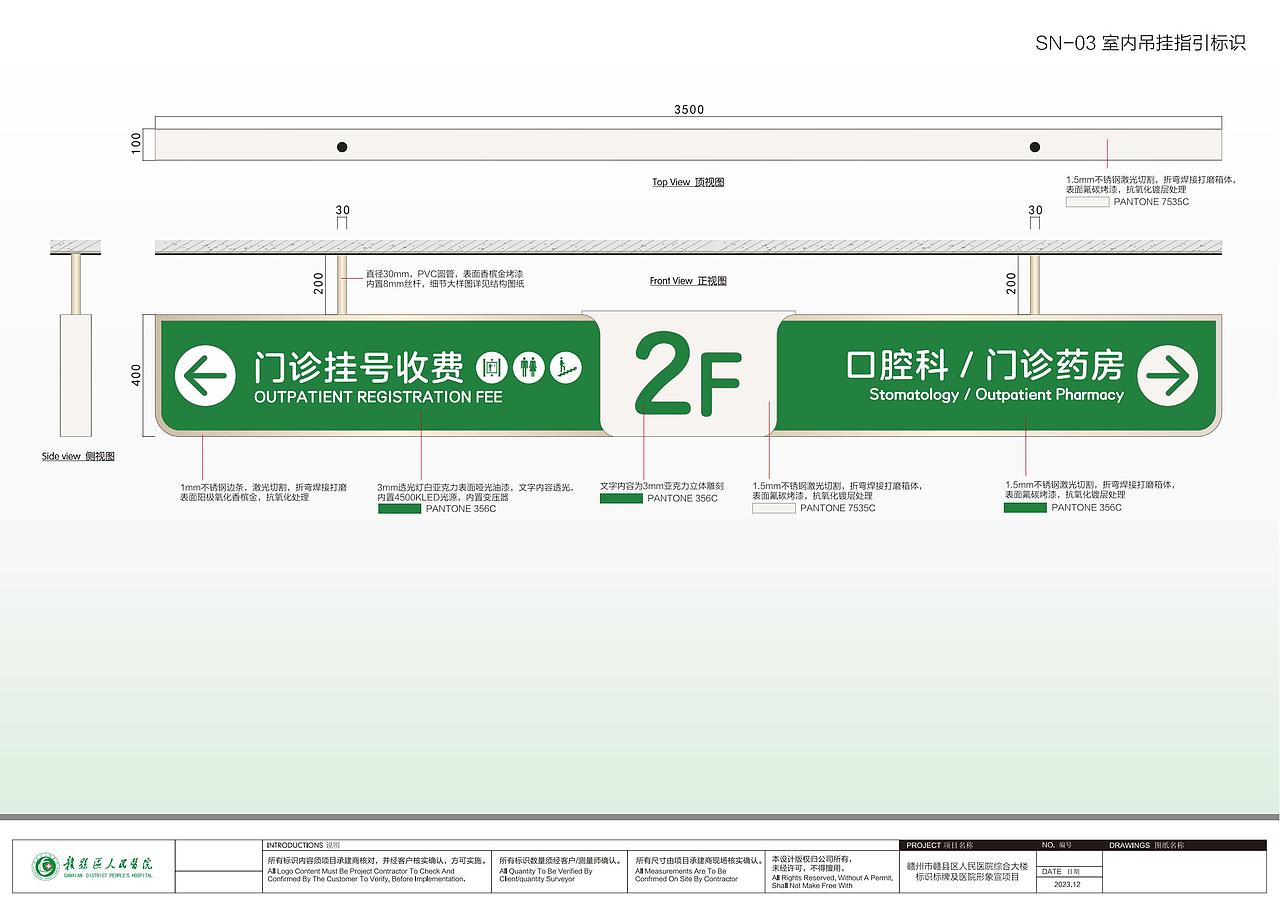
Task: Open the PROJECT 项目名称 field details
Action: pyautogui.click(x=938, y=843)
